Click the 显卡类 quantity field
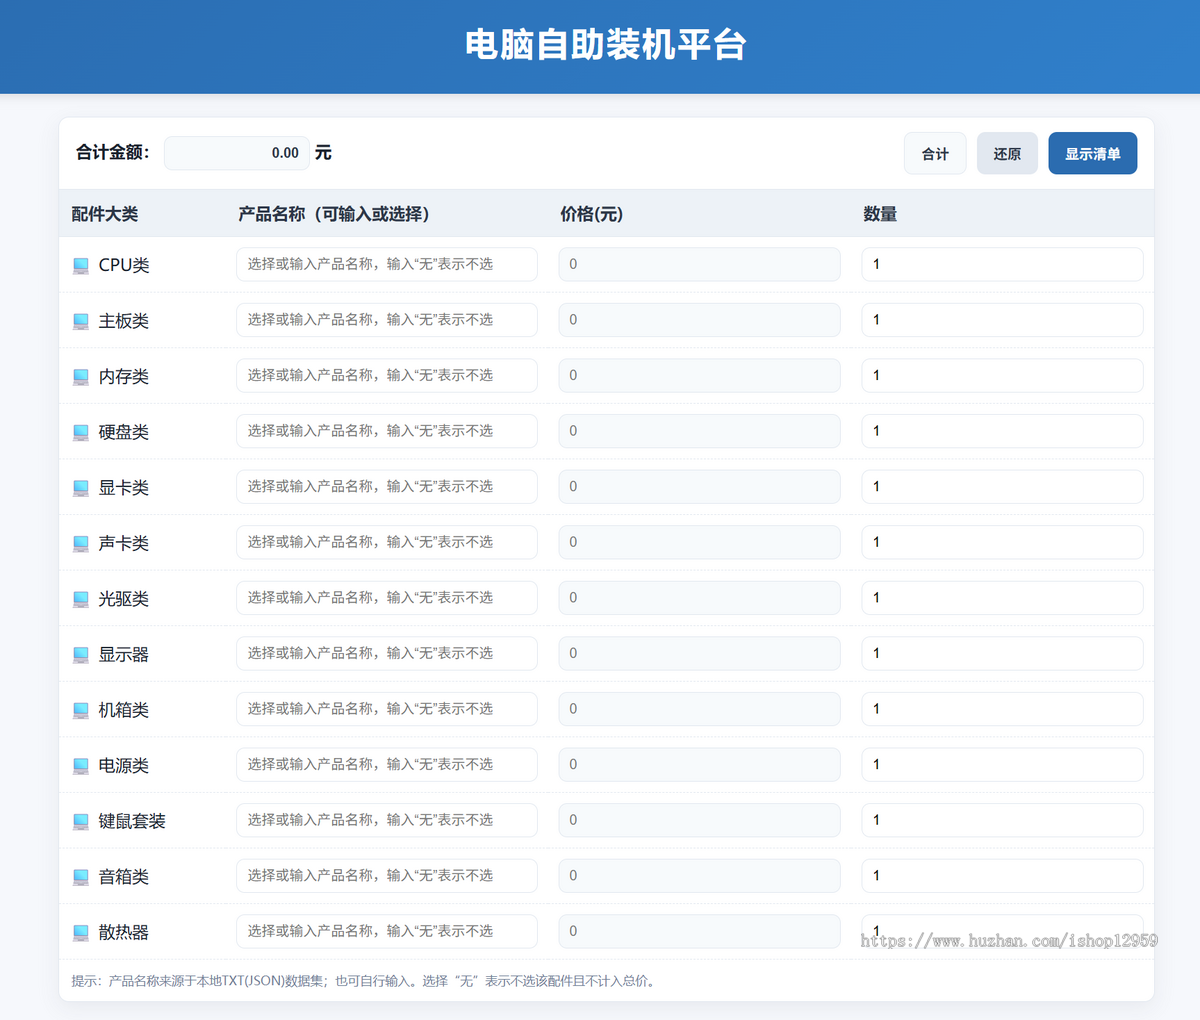The height and width of the screenshot is (1020, 1200). click(x=1002, y=486)
